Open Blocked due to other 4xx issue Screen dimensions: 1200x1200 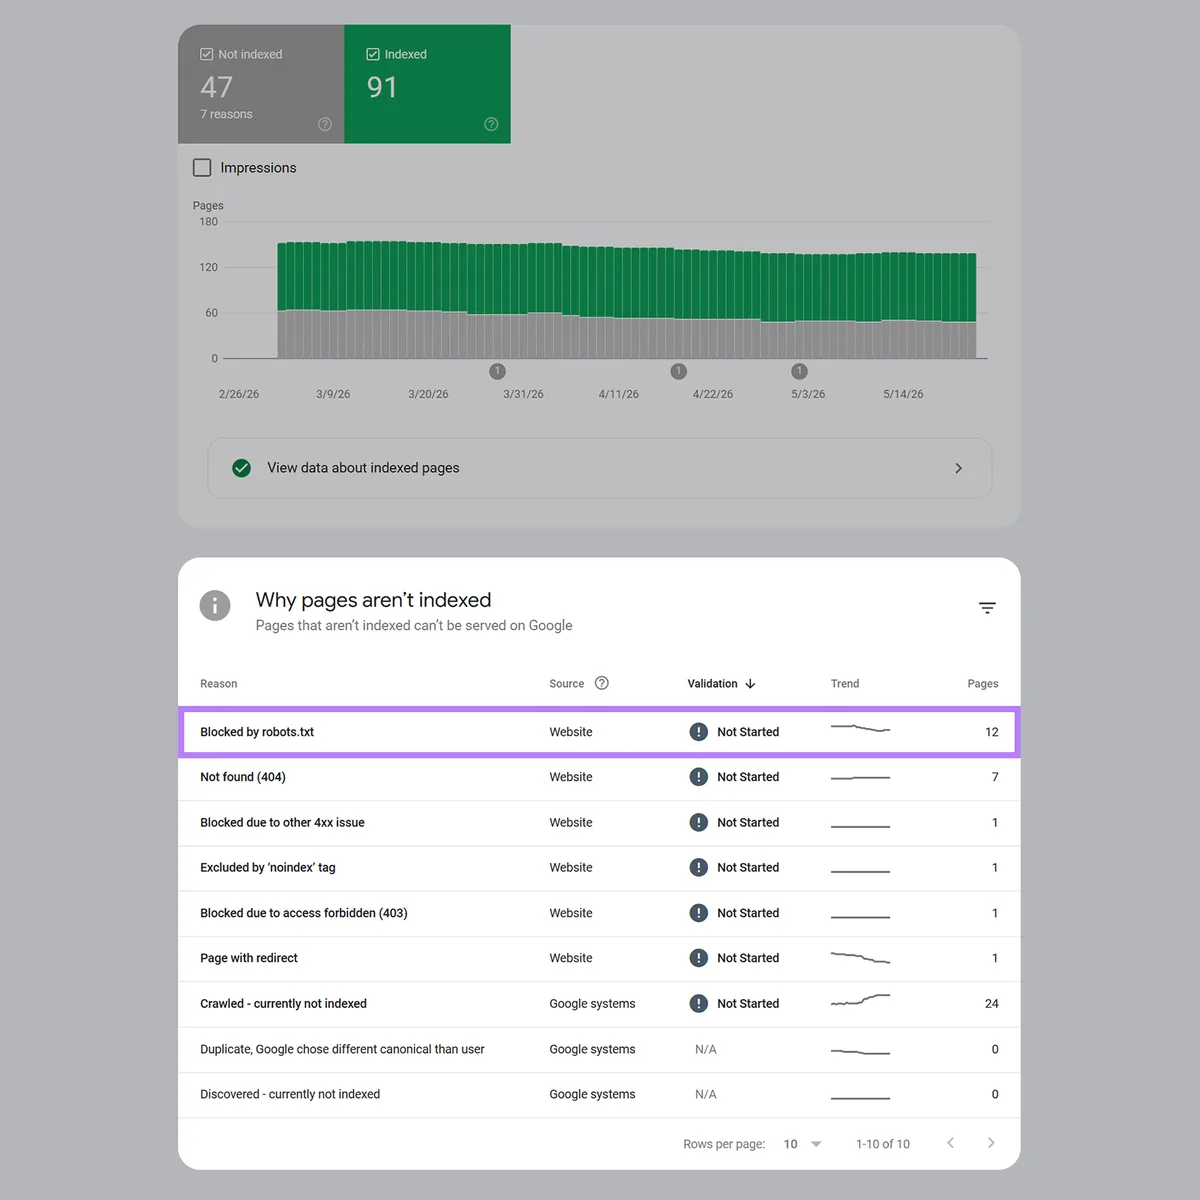coord(599,823)
